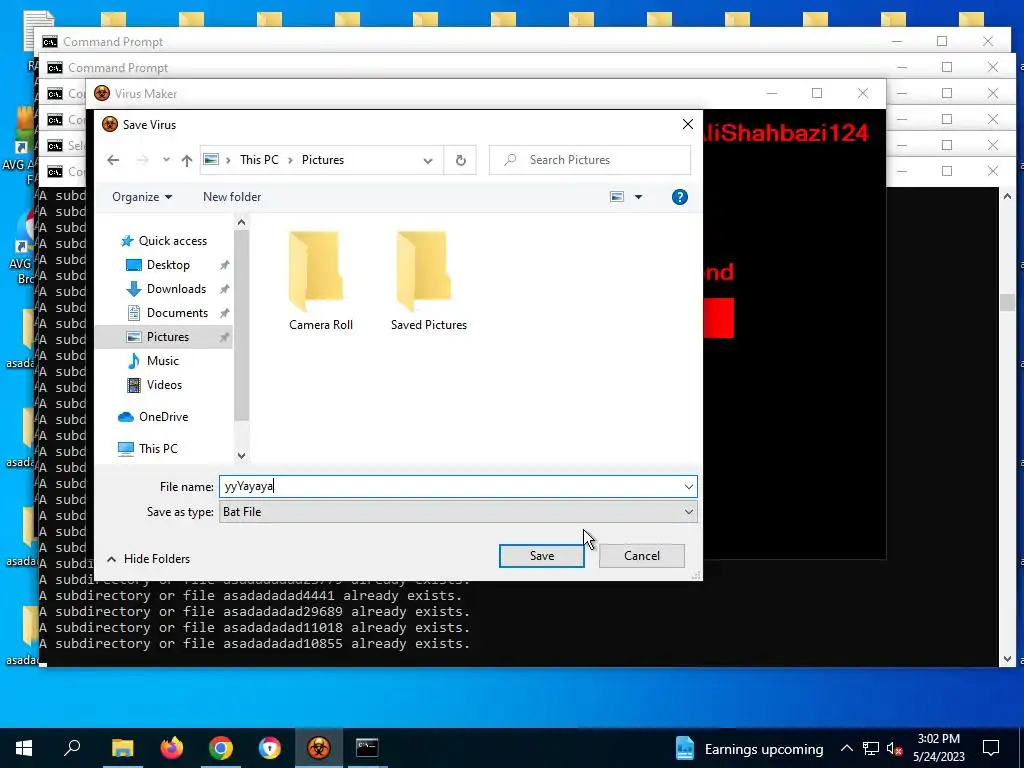
Task: Open taskbar Search magnifier
Action: tap(72, 748)
